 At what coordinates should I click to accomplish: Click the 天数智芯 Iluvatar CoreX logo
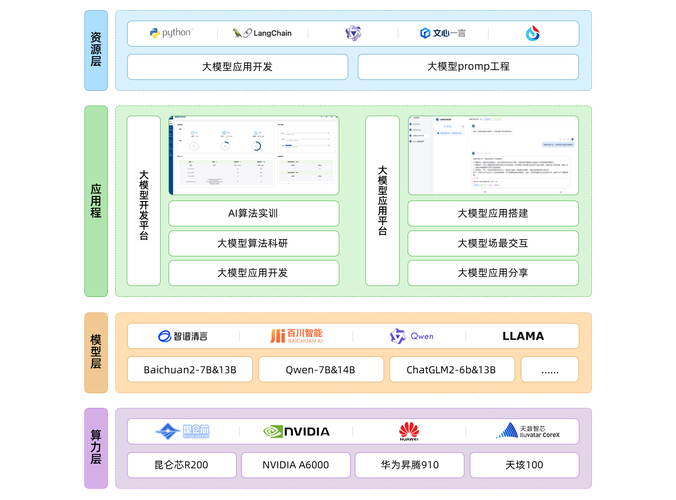coord(528,431)
